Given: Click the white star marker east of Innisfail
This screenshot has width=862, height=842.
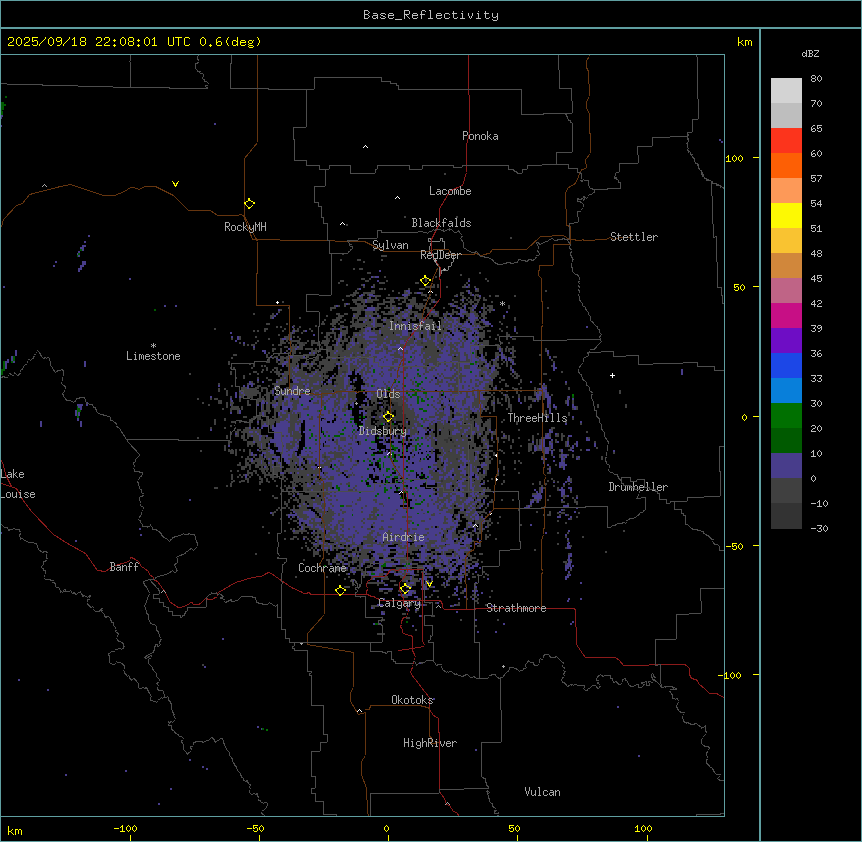Looking at the screenshot, I should 502,304.
